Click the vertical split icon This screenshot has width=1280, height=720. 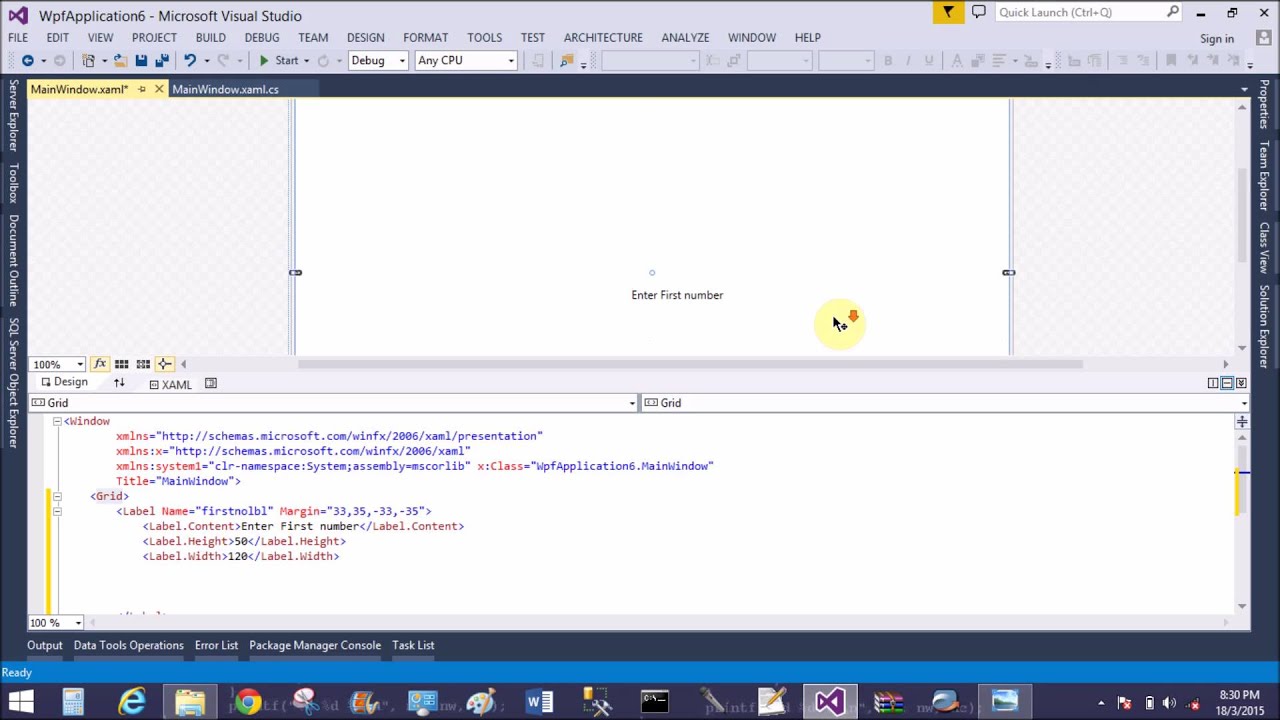(x=1213, y=383)
